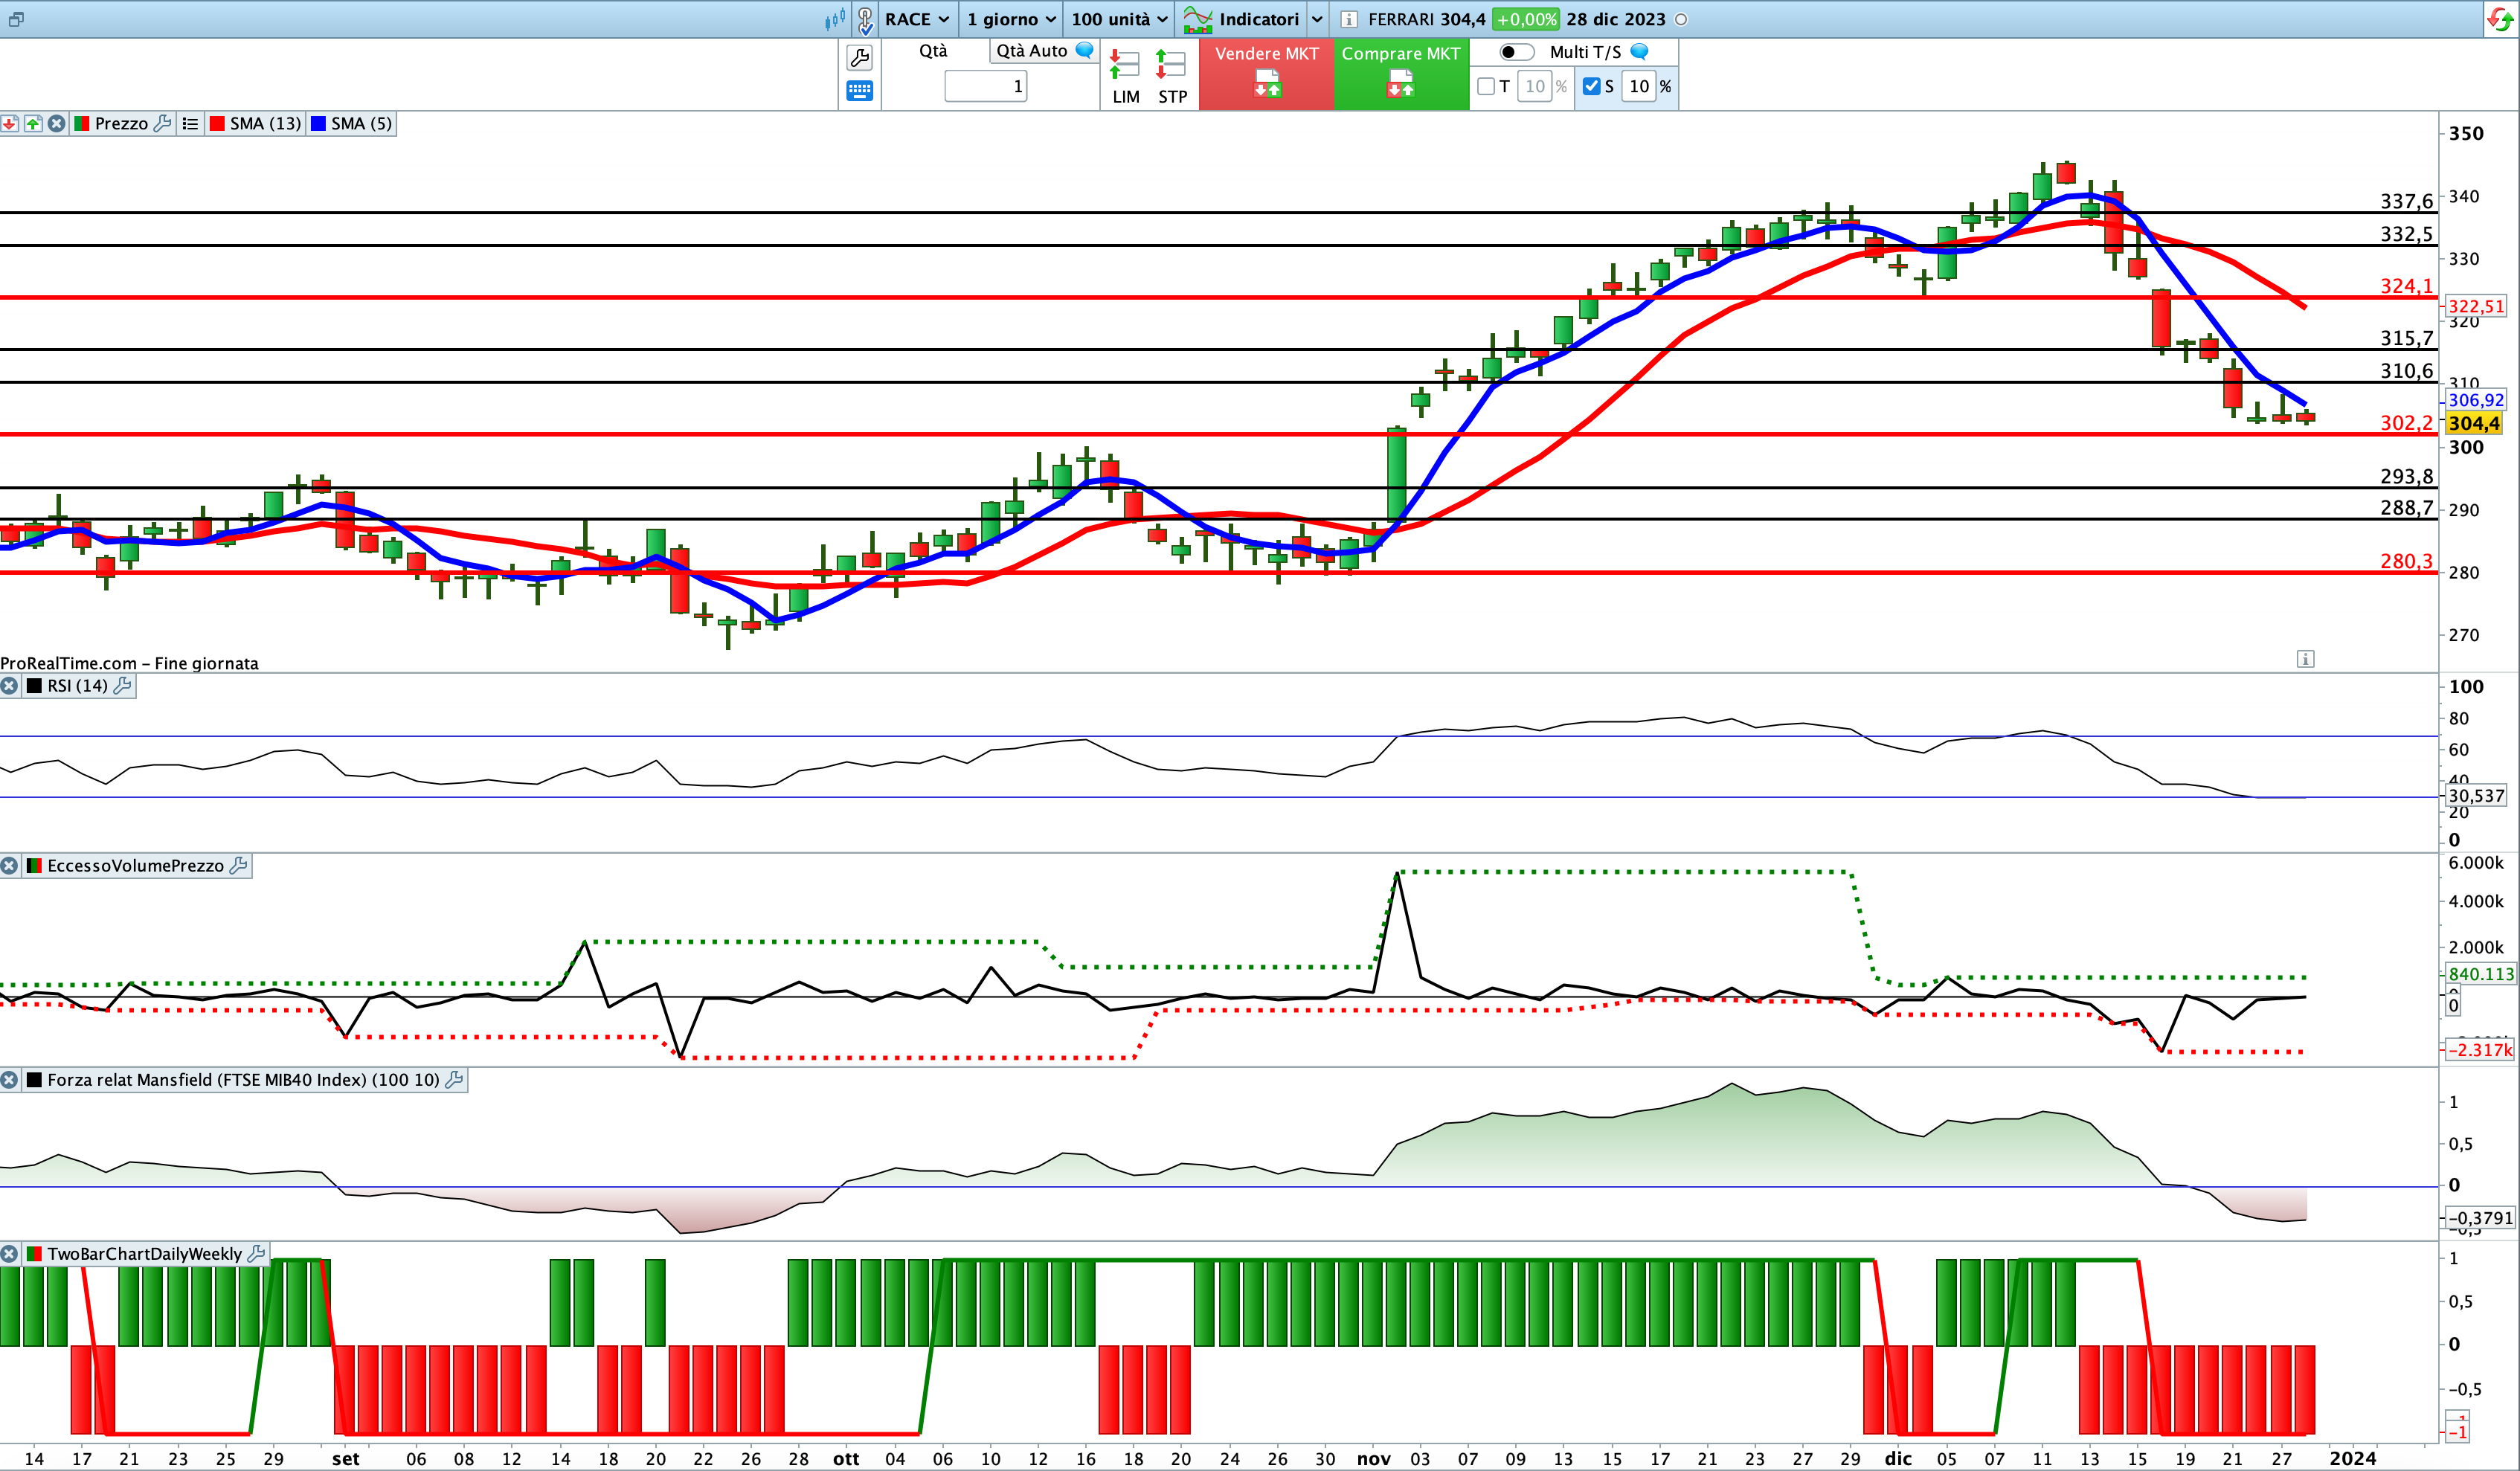
Task: Click the SMA (13) legend label
Action: coord(265,123)
